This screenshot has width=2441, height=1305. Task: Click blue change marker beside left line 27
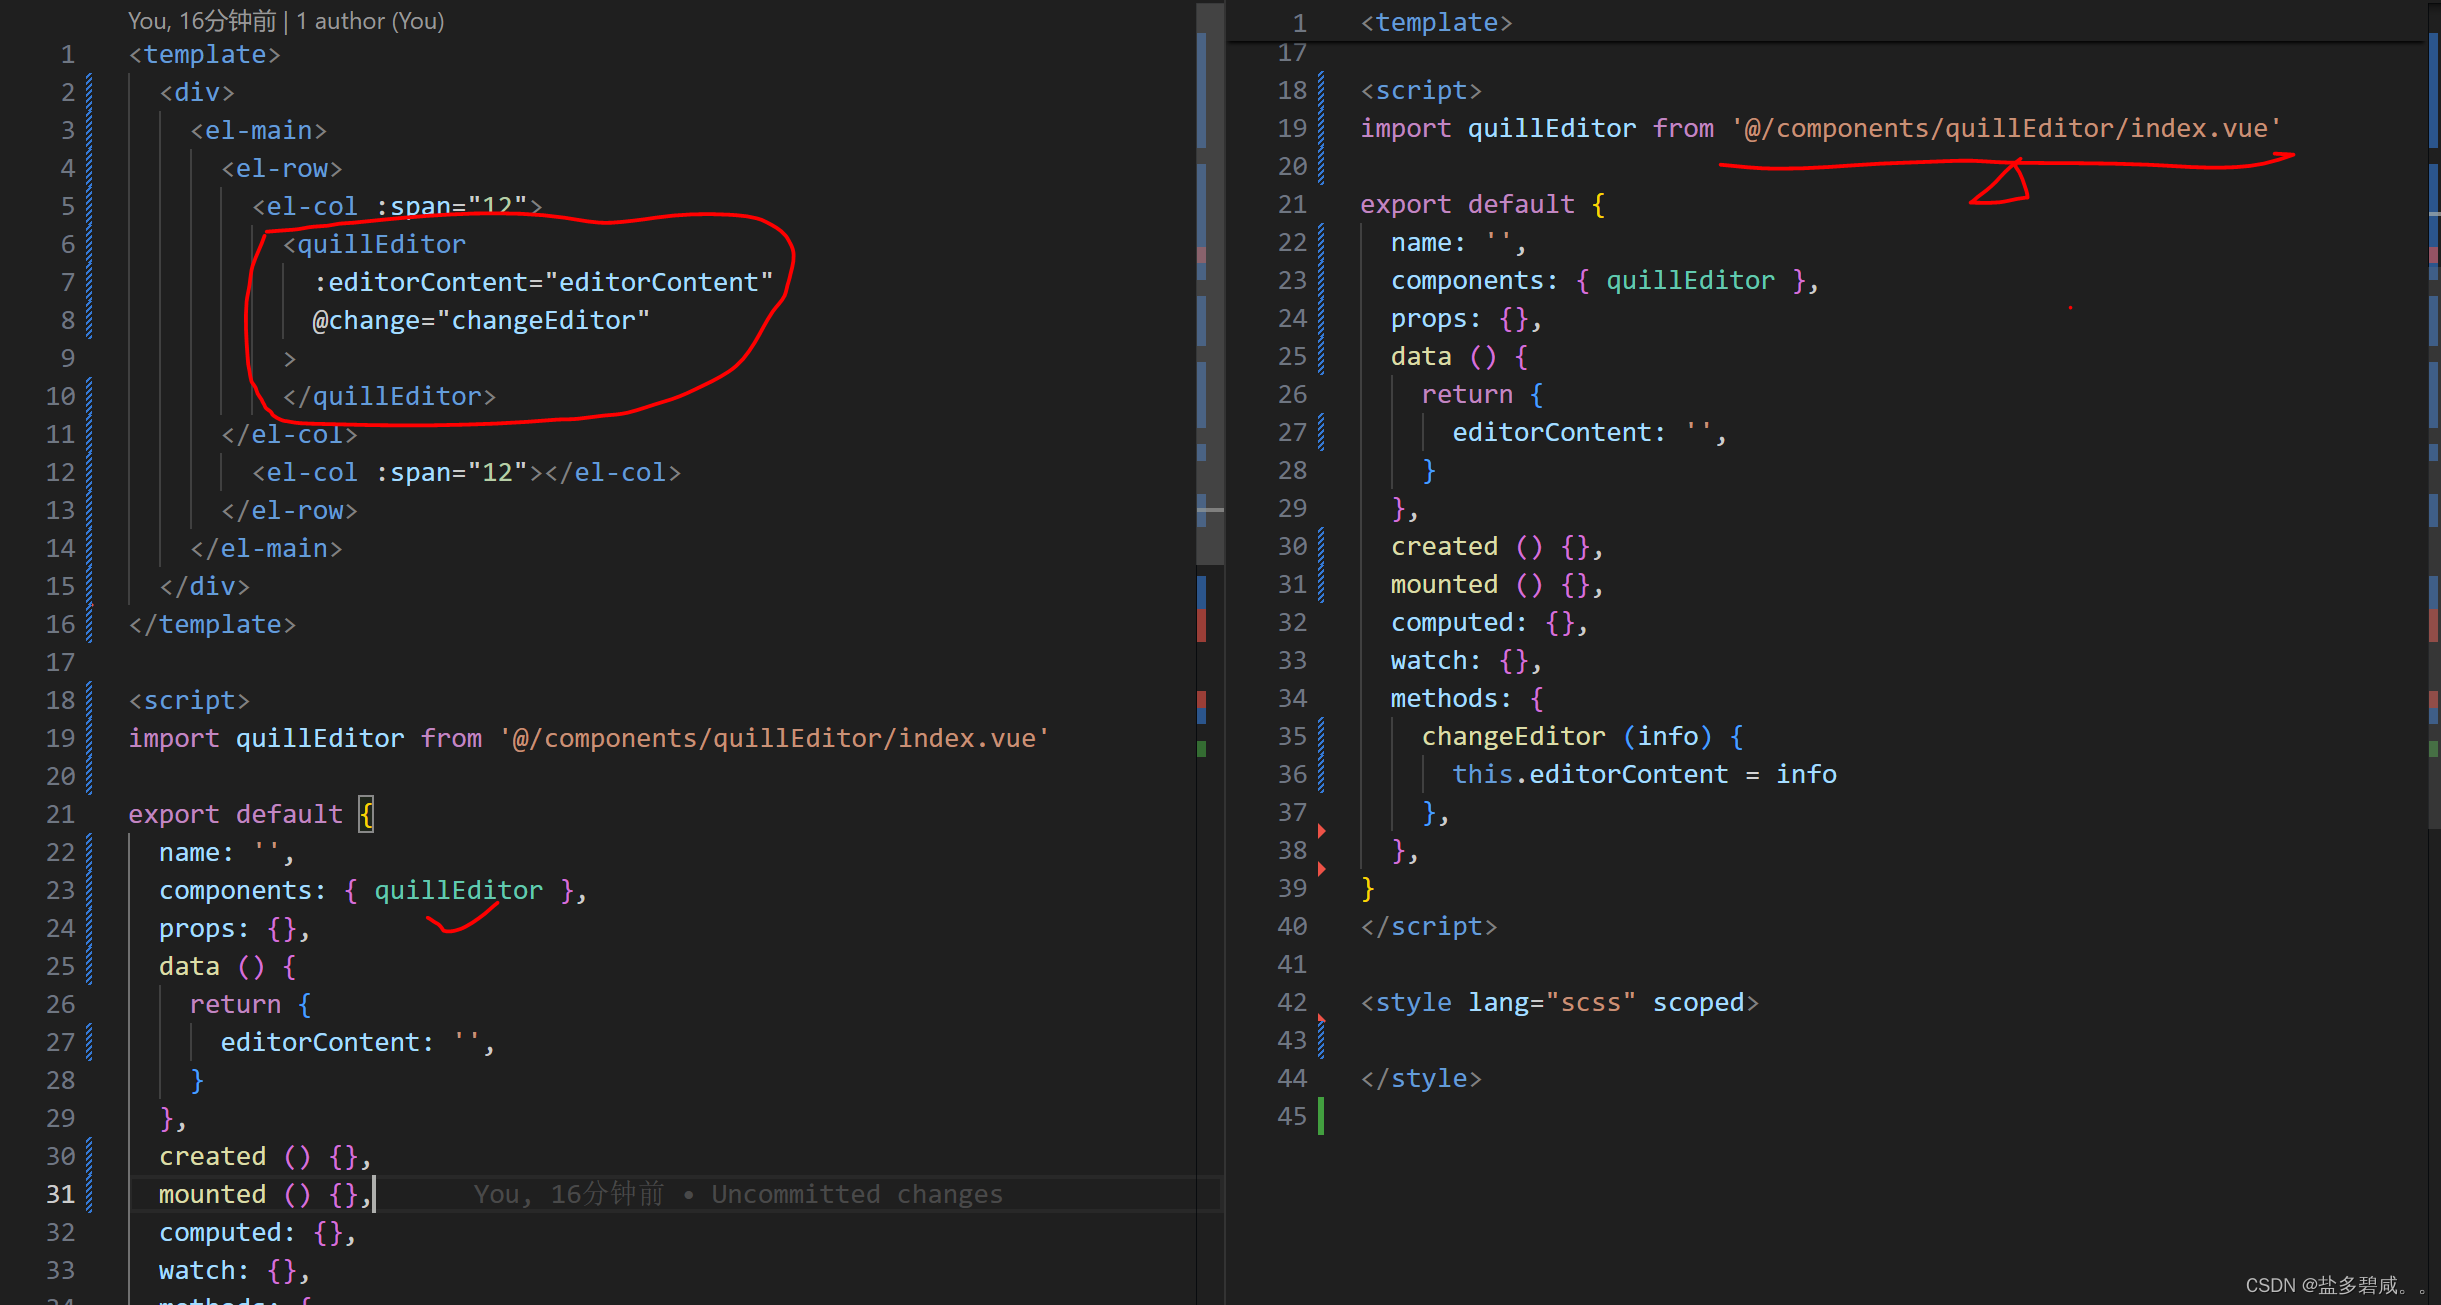[89, 1042]
